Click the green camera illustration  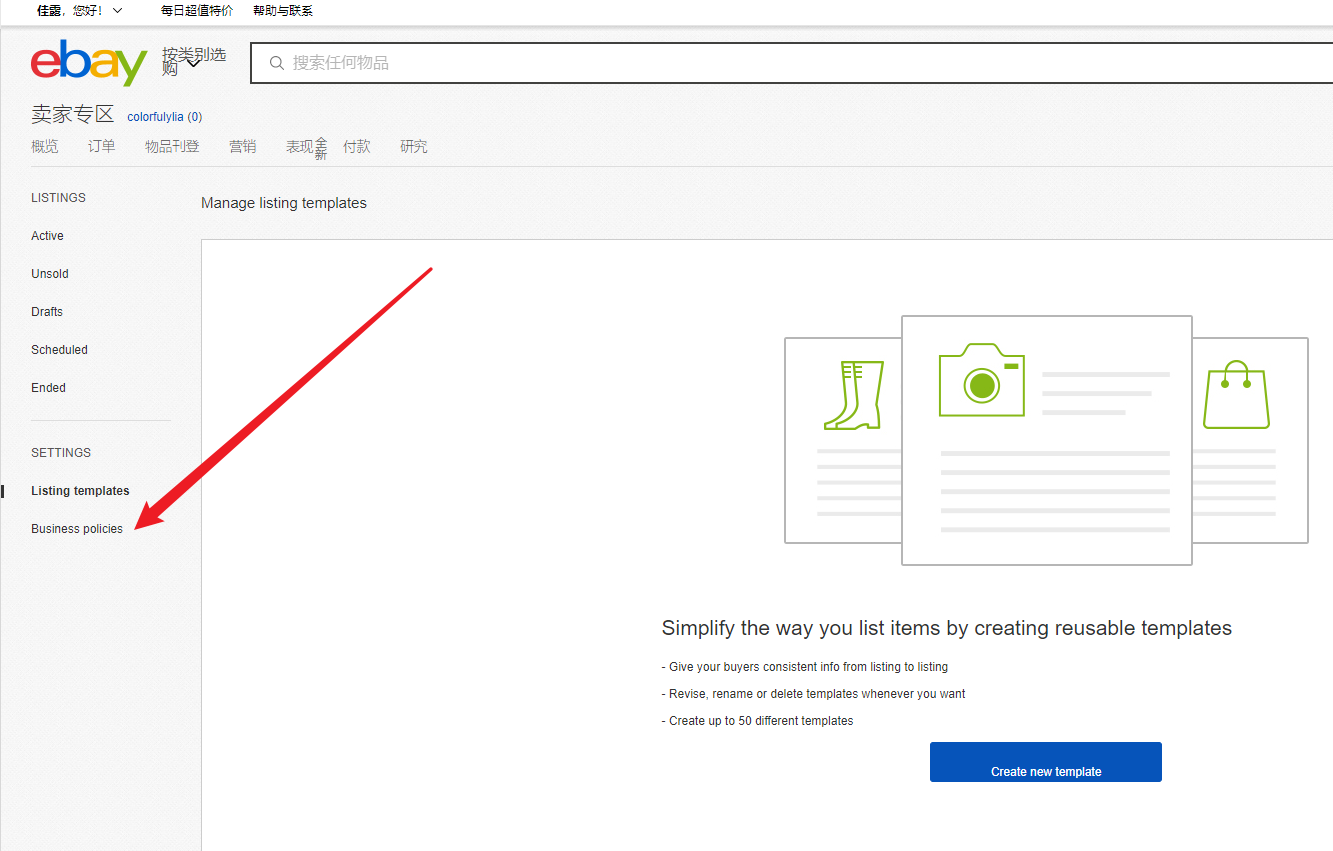click(982, 380)
